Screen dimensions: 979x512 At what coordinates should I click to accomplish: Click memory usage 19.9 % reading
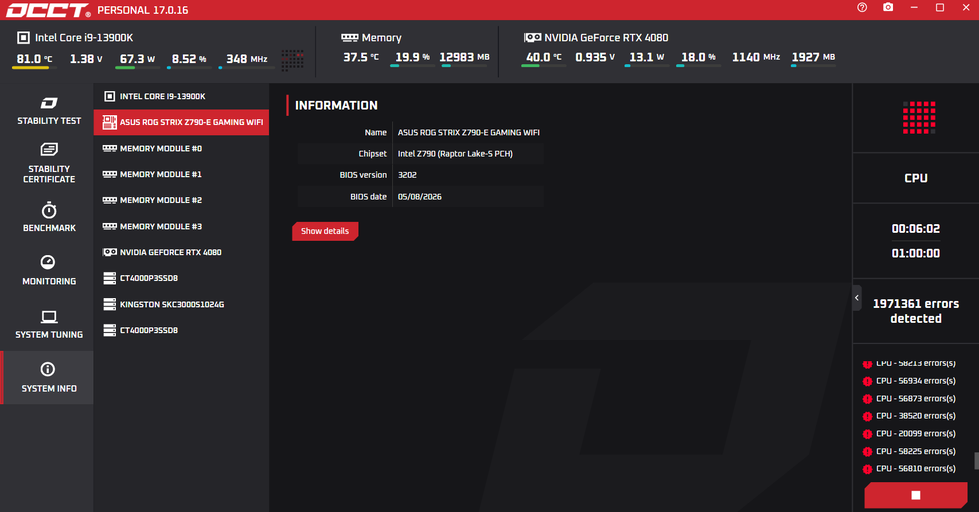[412, 57]
